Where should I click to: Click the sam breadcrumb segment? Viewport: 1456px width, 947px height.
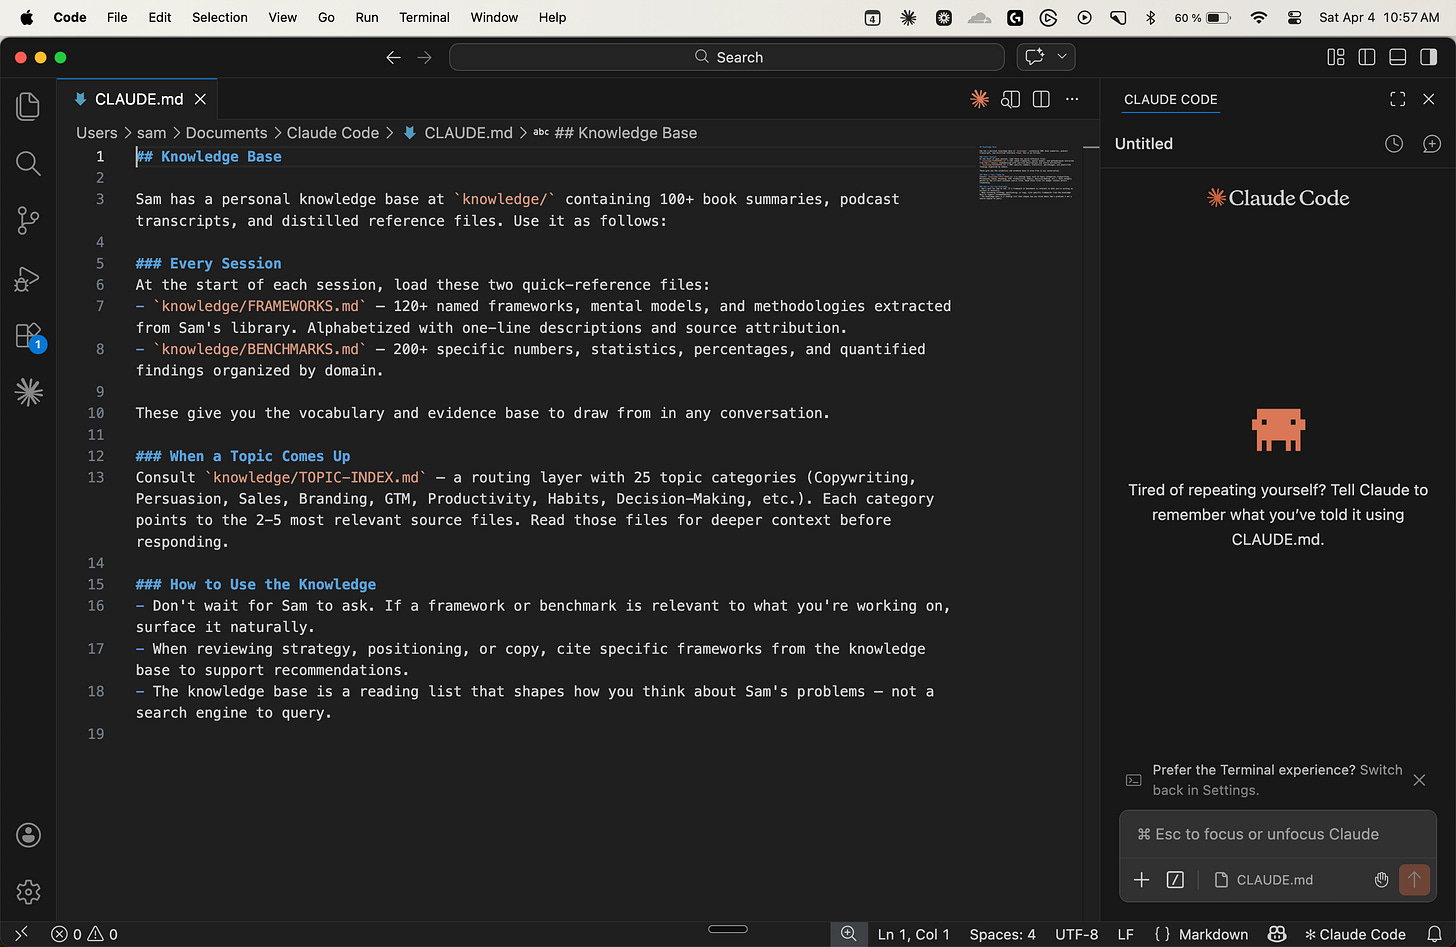coord(152,133)
